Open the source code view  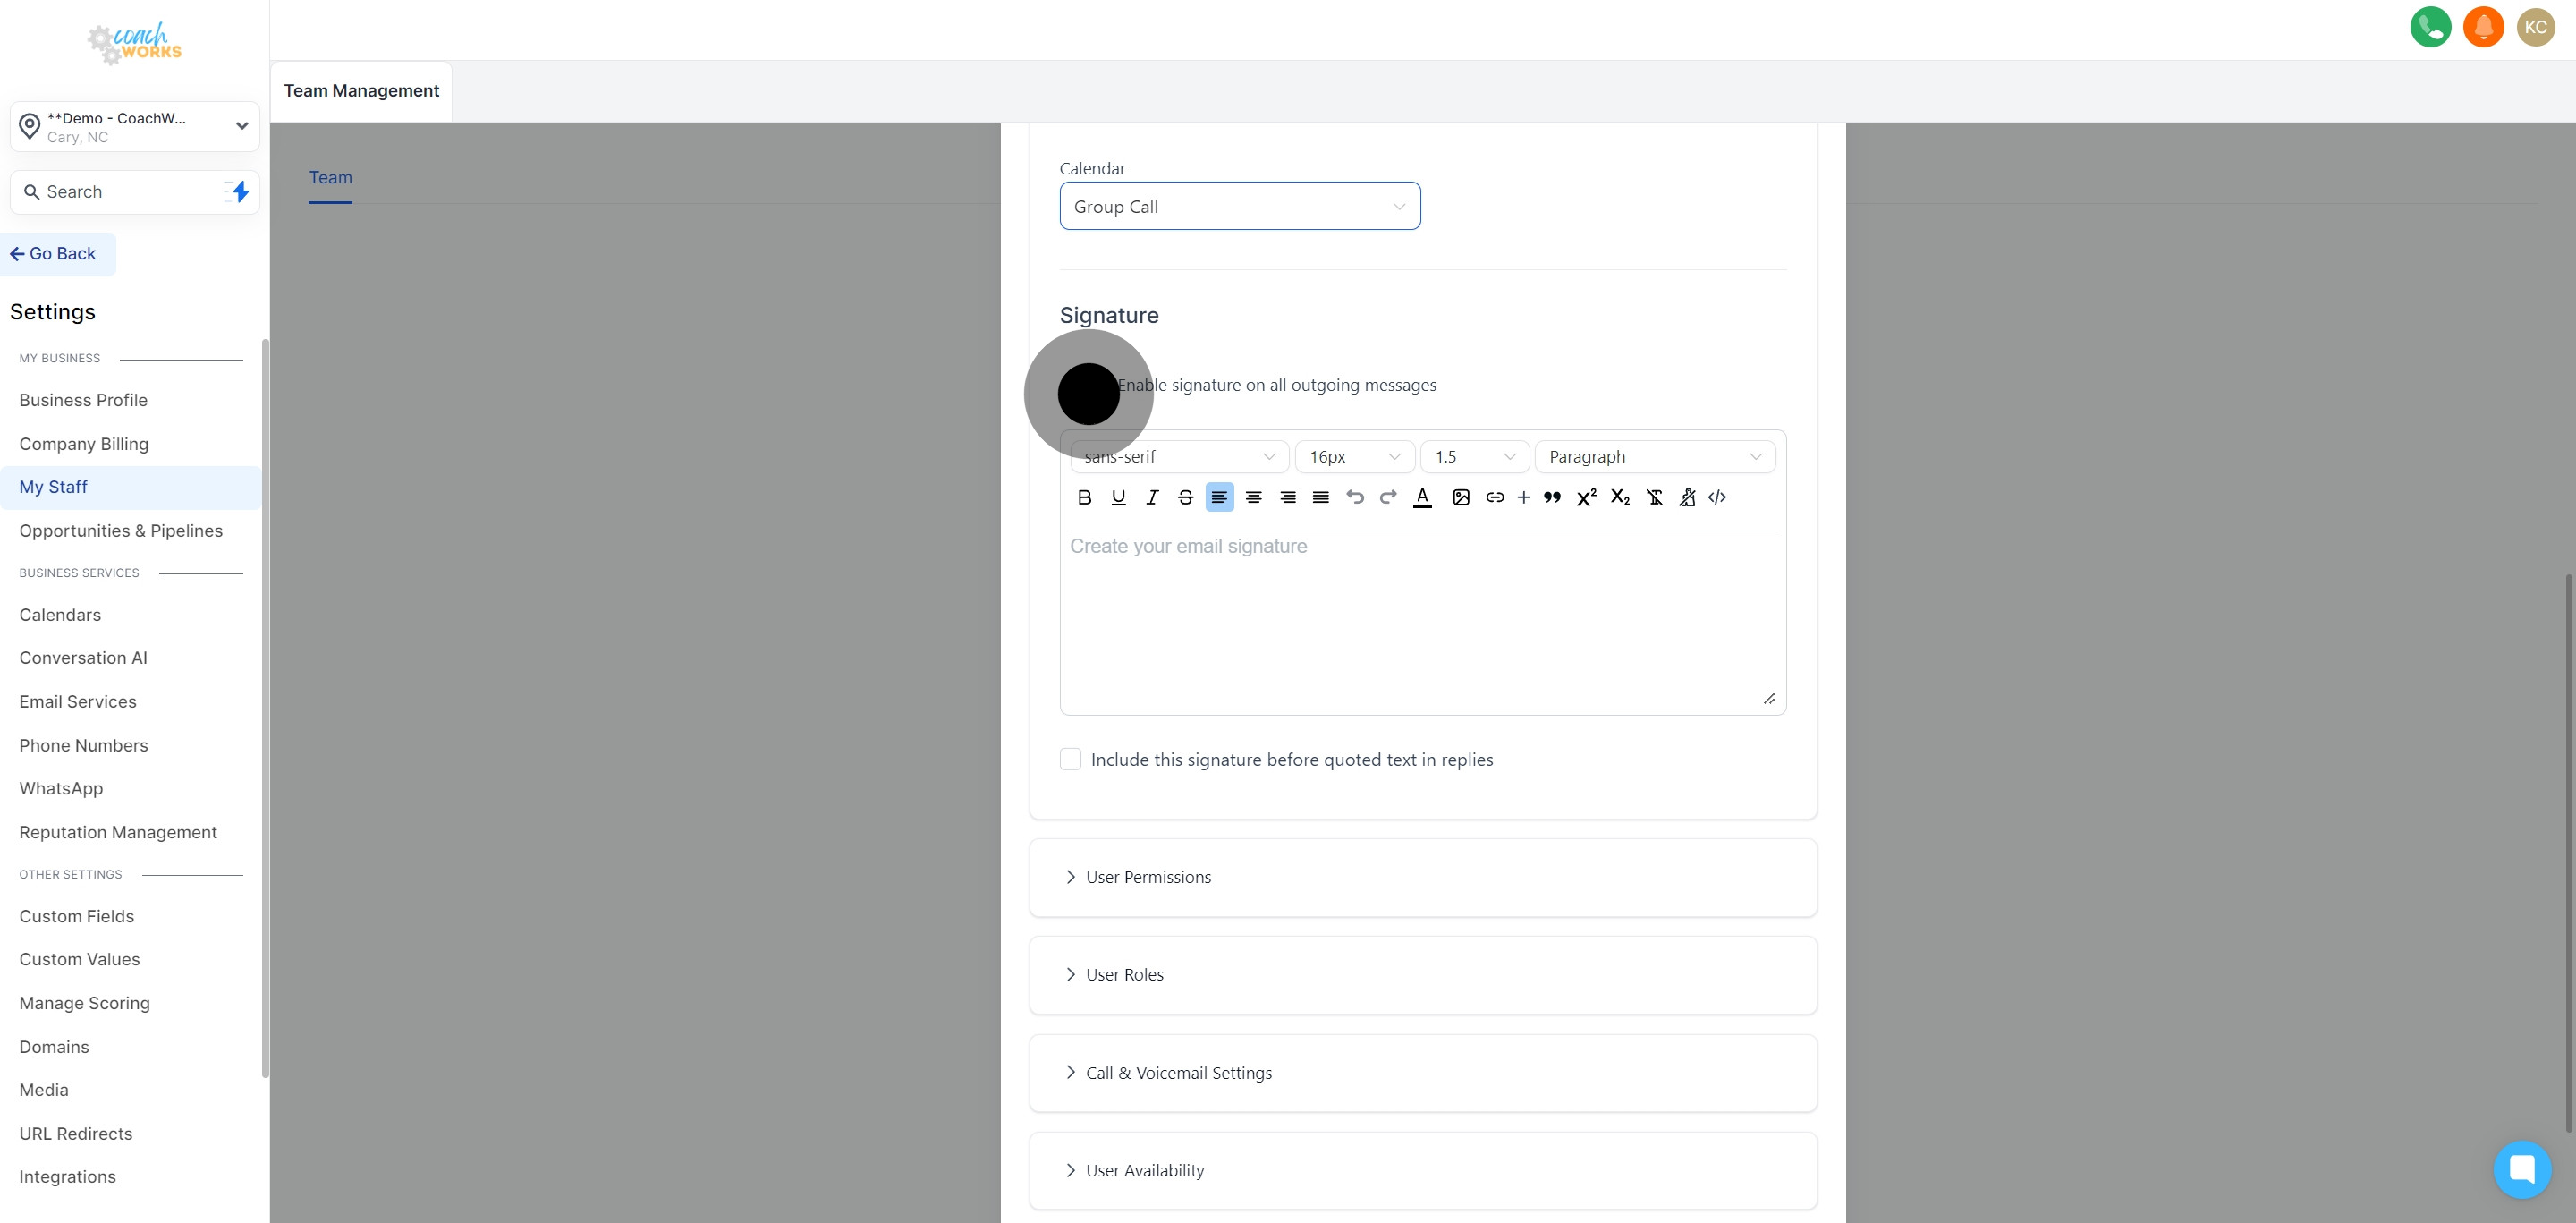tap(1717, 497)
